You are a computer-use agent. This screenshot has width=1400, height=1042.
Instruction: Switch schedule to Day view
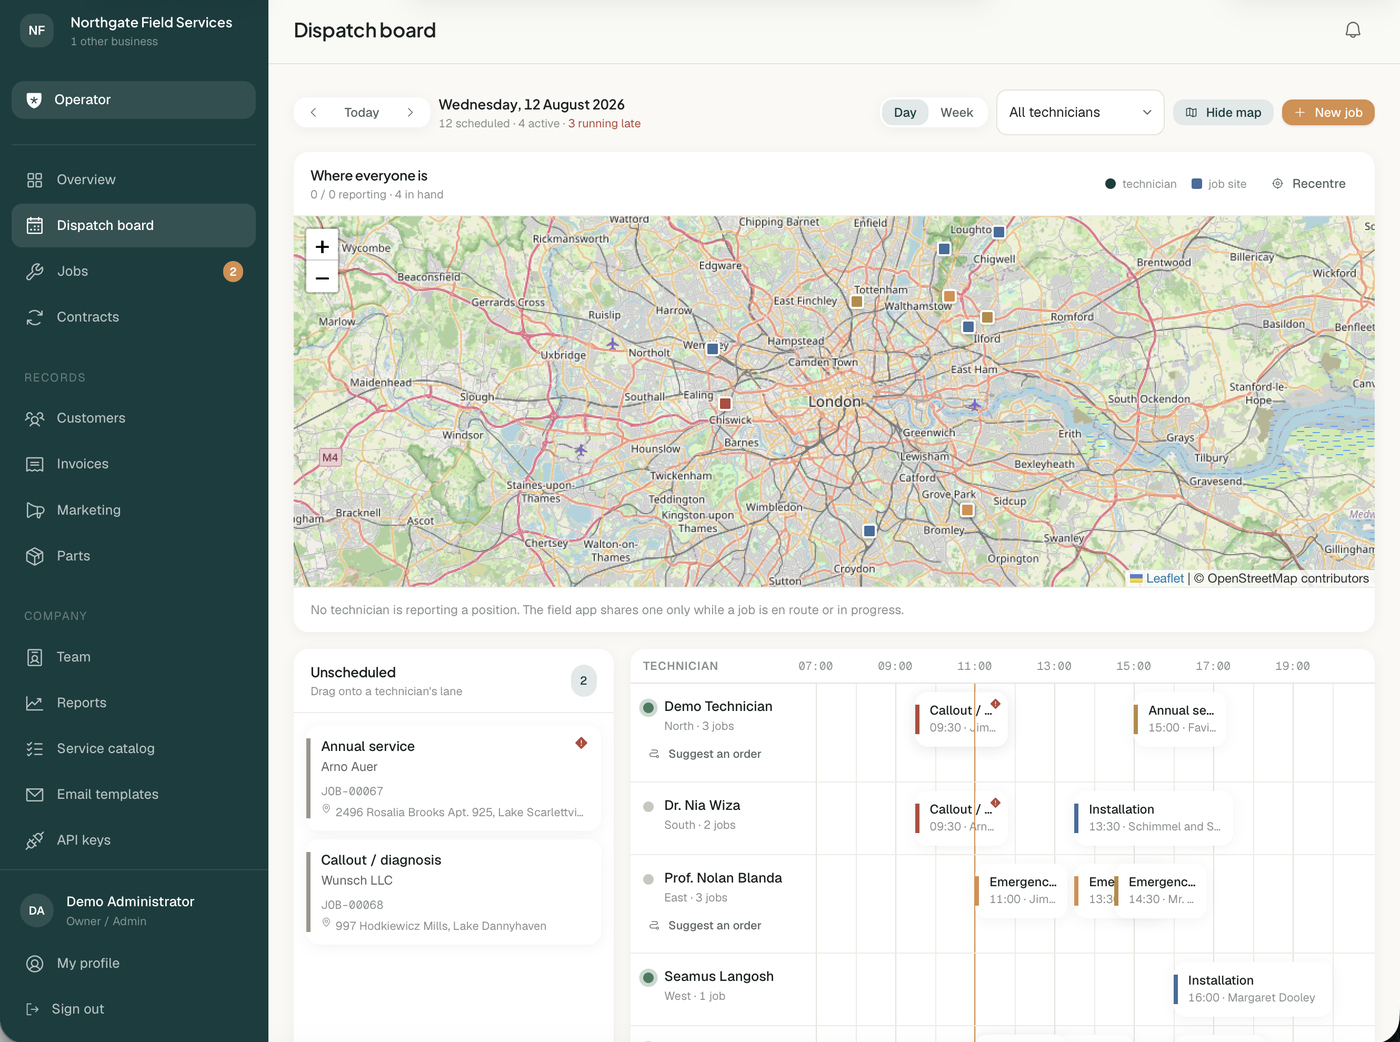tap(905, 112)
